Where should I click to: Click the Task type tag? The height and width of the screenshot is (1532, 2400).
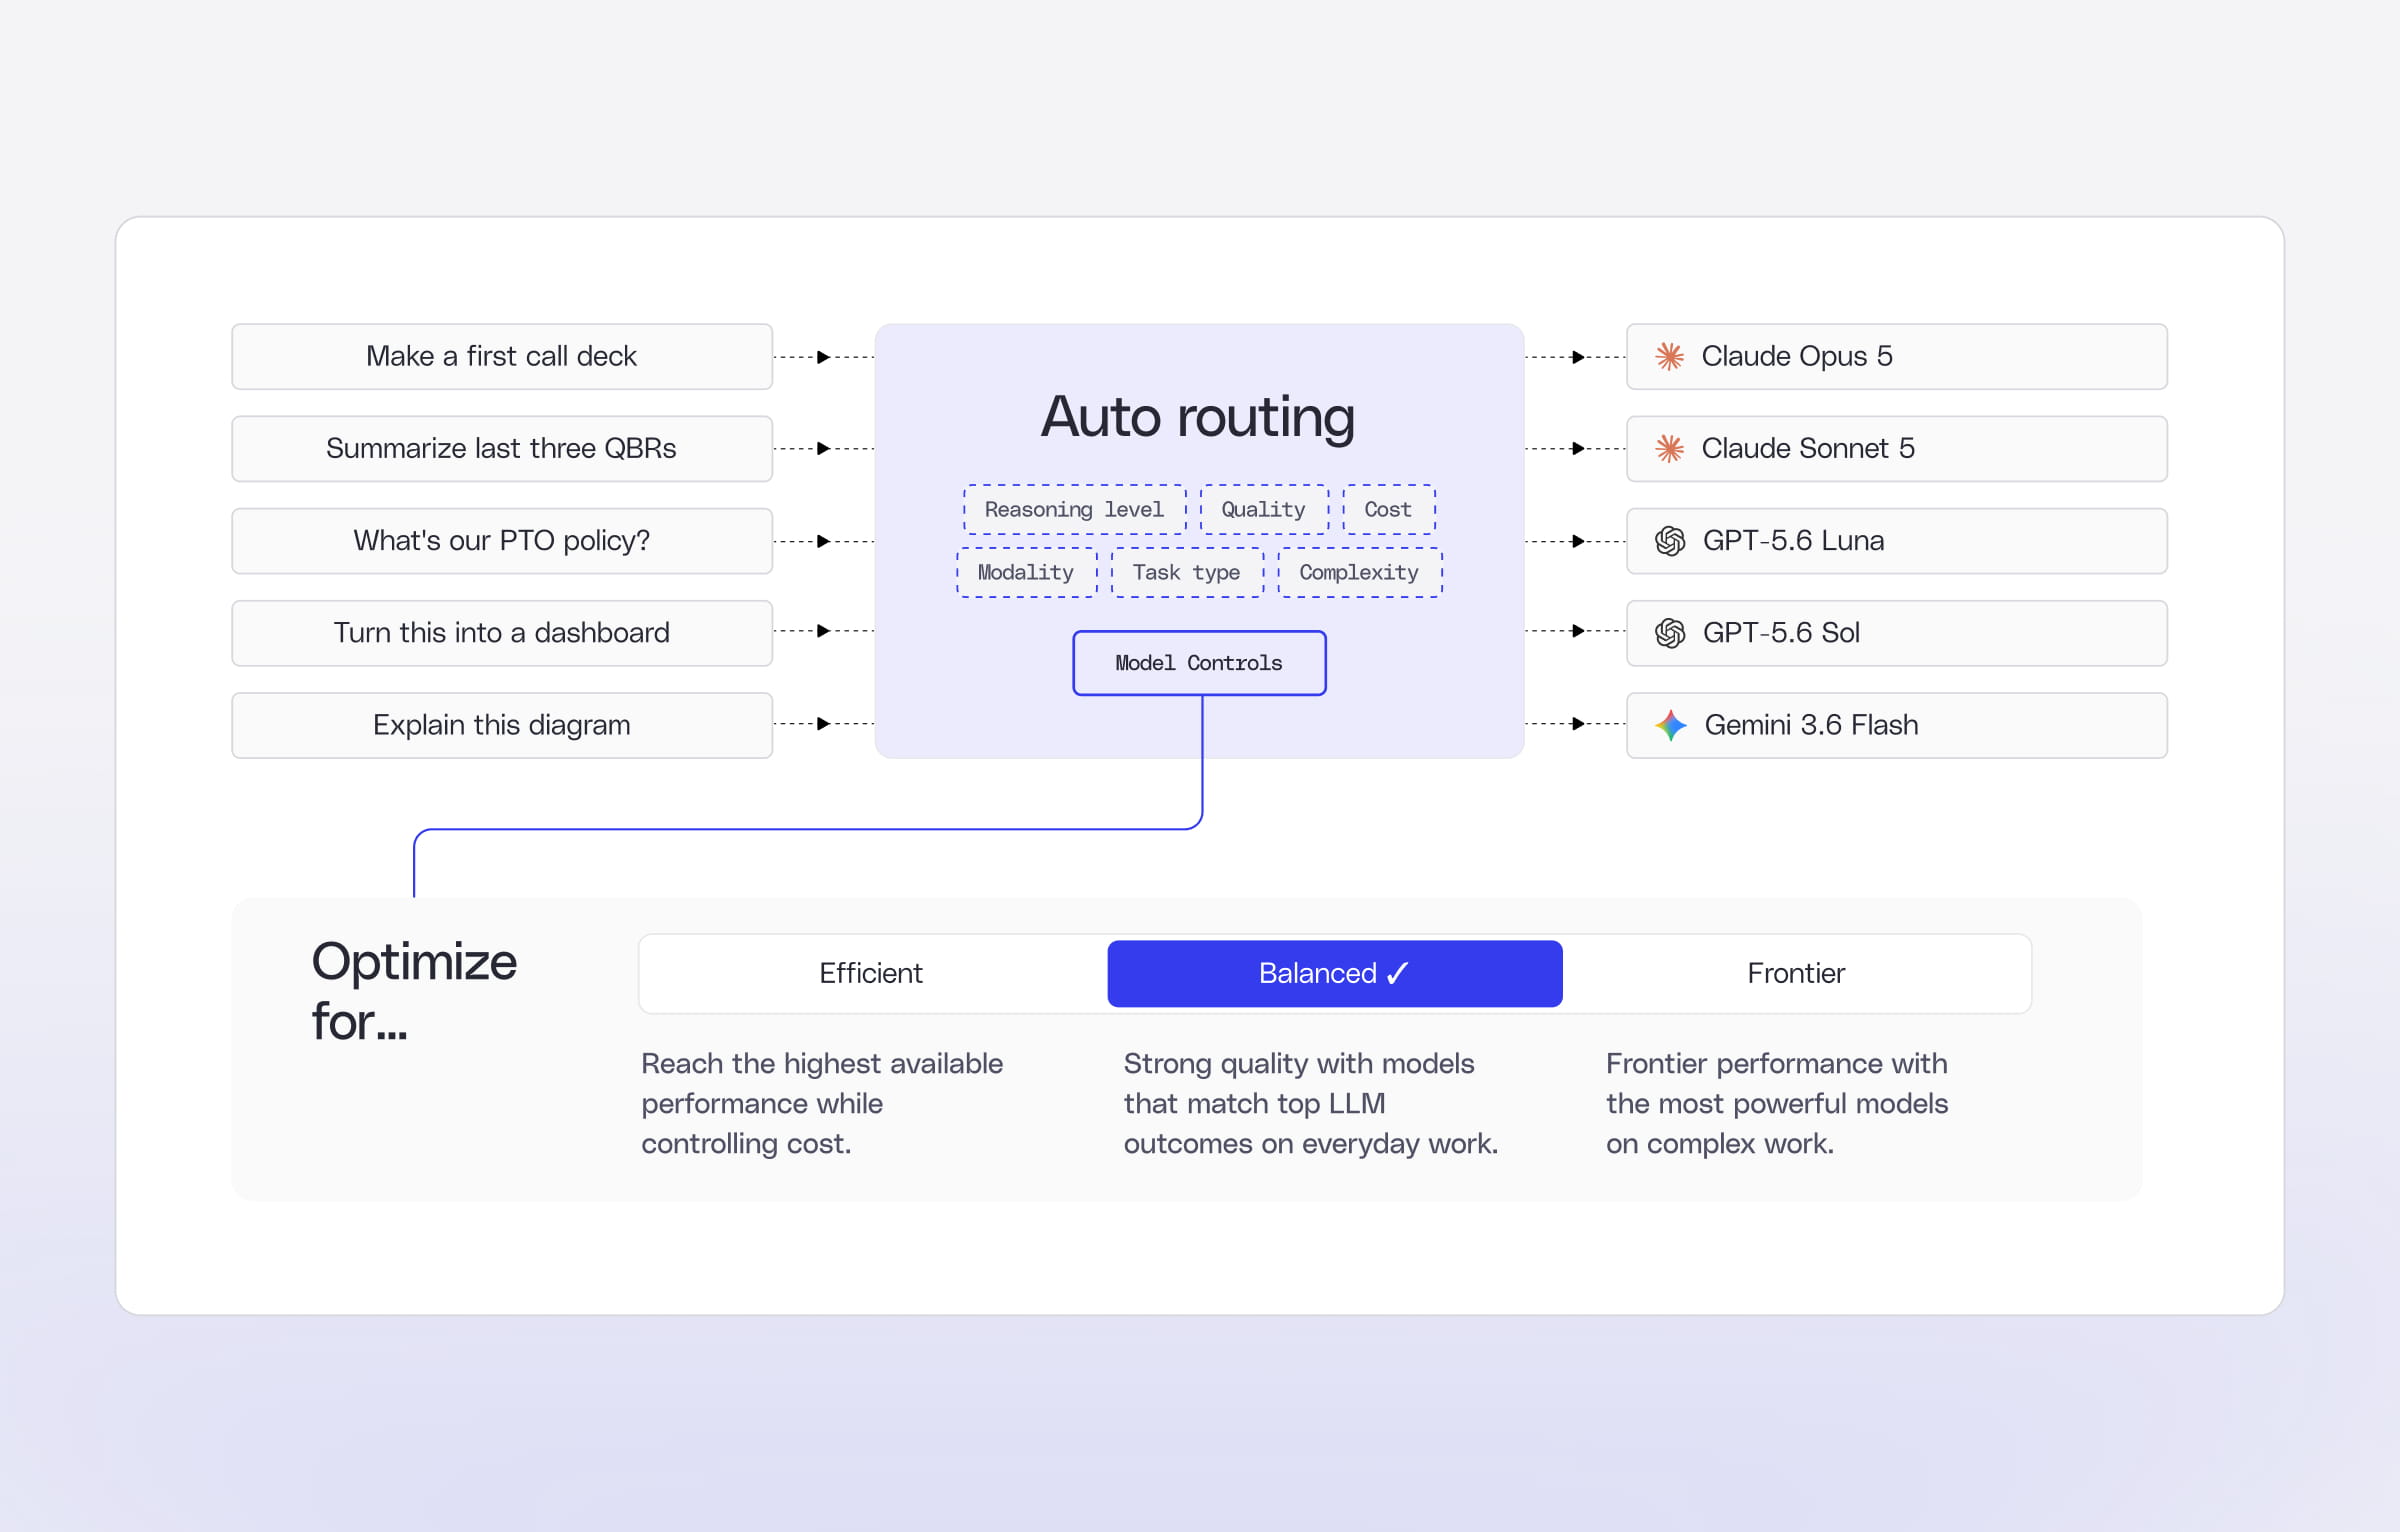point(1187,573)
